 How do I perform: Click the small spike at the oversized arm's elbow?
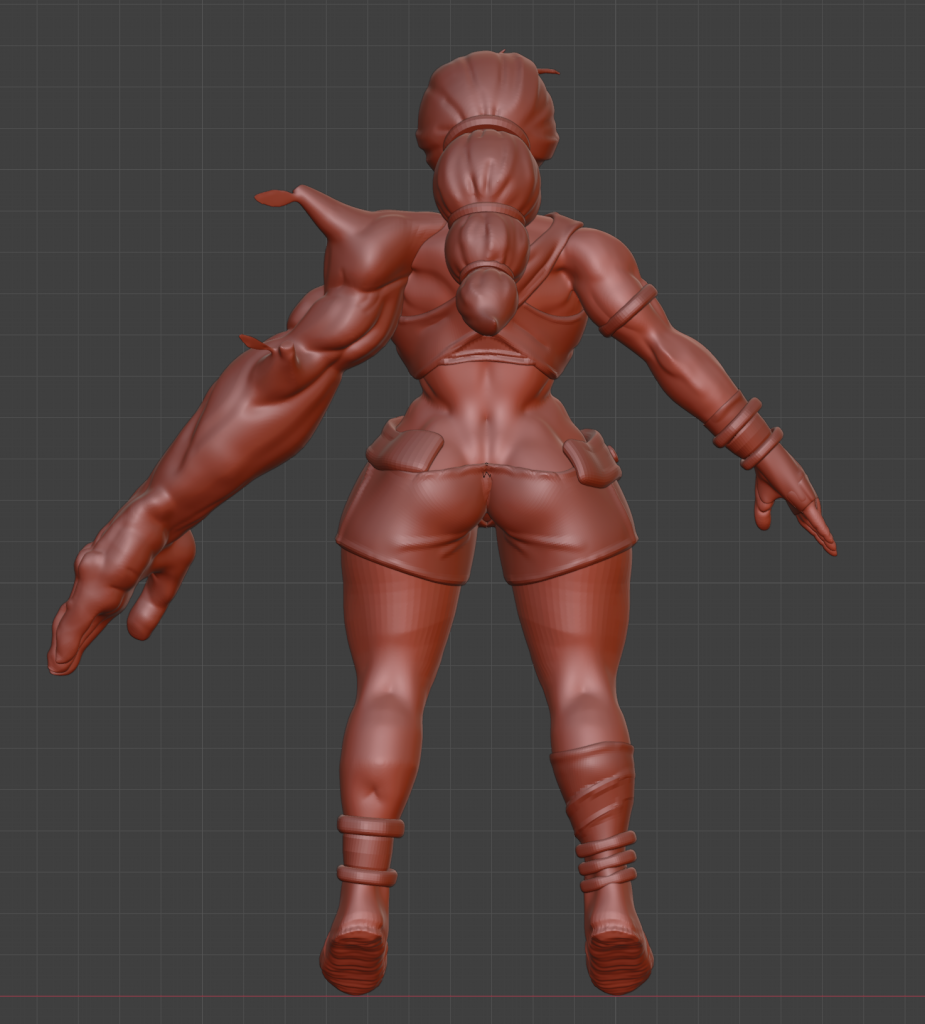pos(255,343)
